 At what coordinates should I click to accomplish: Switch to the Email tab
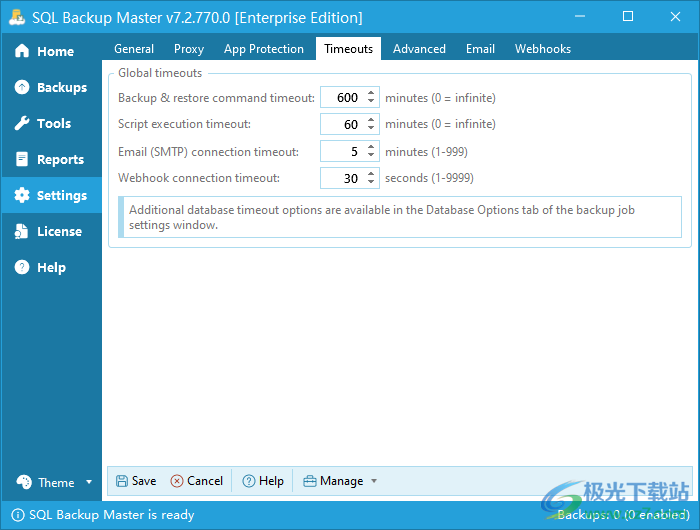(480, 49)
